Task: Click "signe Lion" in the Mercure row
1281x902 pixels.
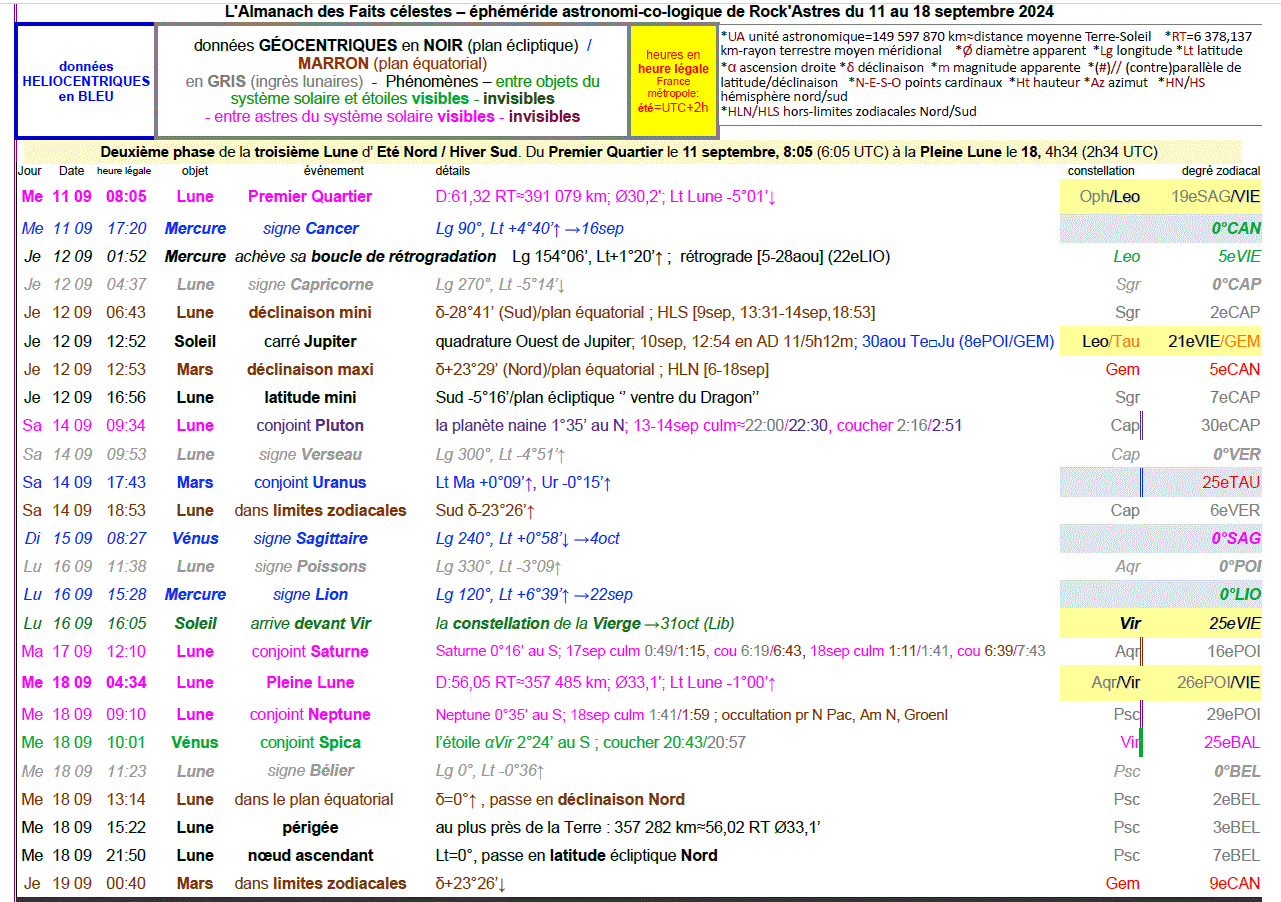Action: click(x=310, y=594)
